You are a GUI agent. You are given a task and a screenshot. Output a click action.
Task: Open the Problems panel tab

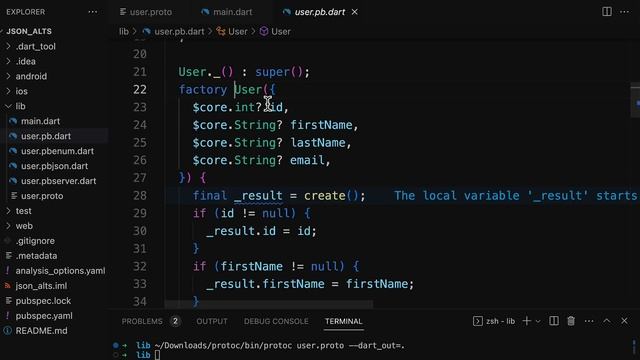click(x=142, y=321)
